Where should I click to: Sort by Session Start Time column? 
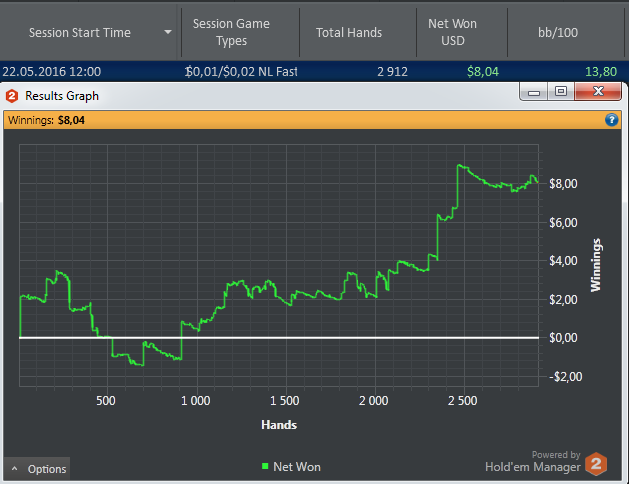[80, 32]
